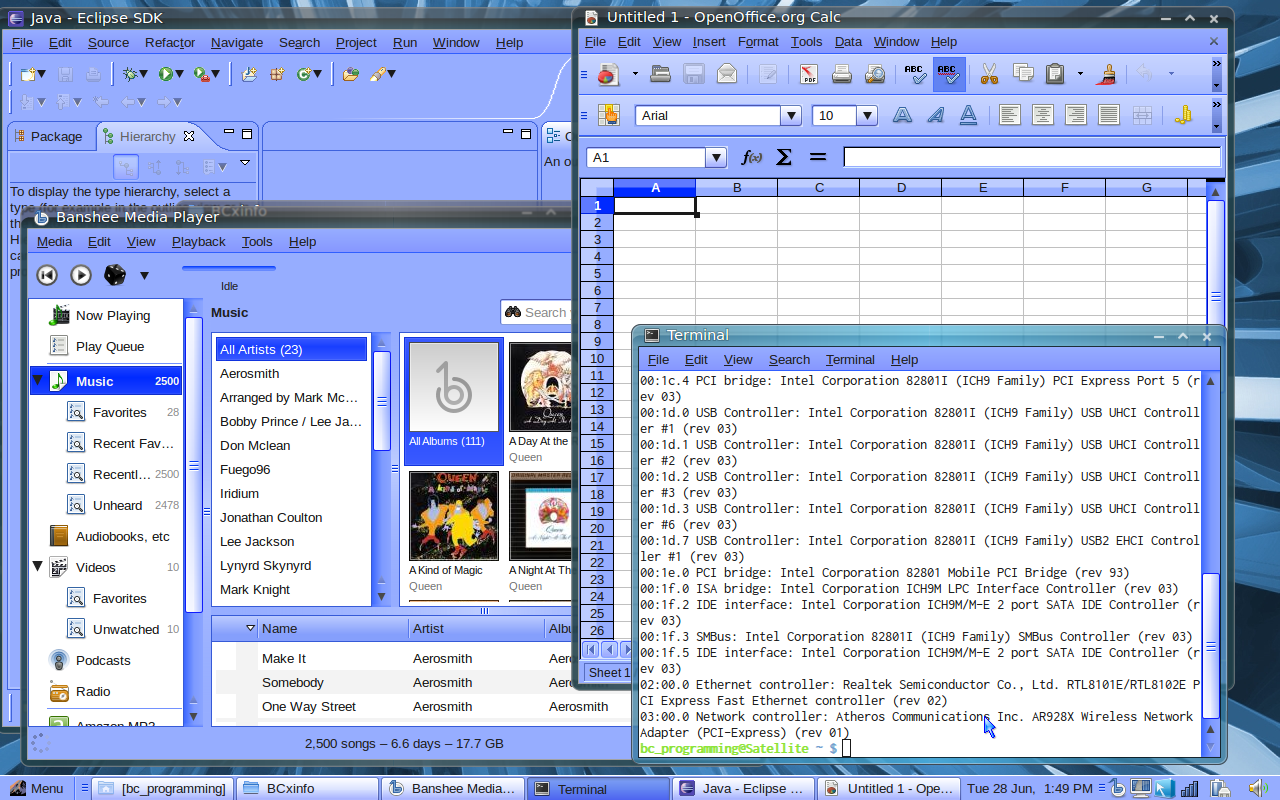Open the shuffle mode dropdown arrow in Banshee
Screen dimensions: 1280x800
pos(144,276)
